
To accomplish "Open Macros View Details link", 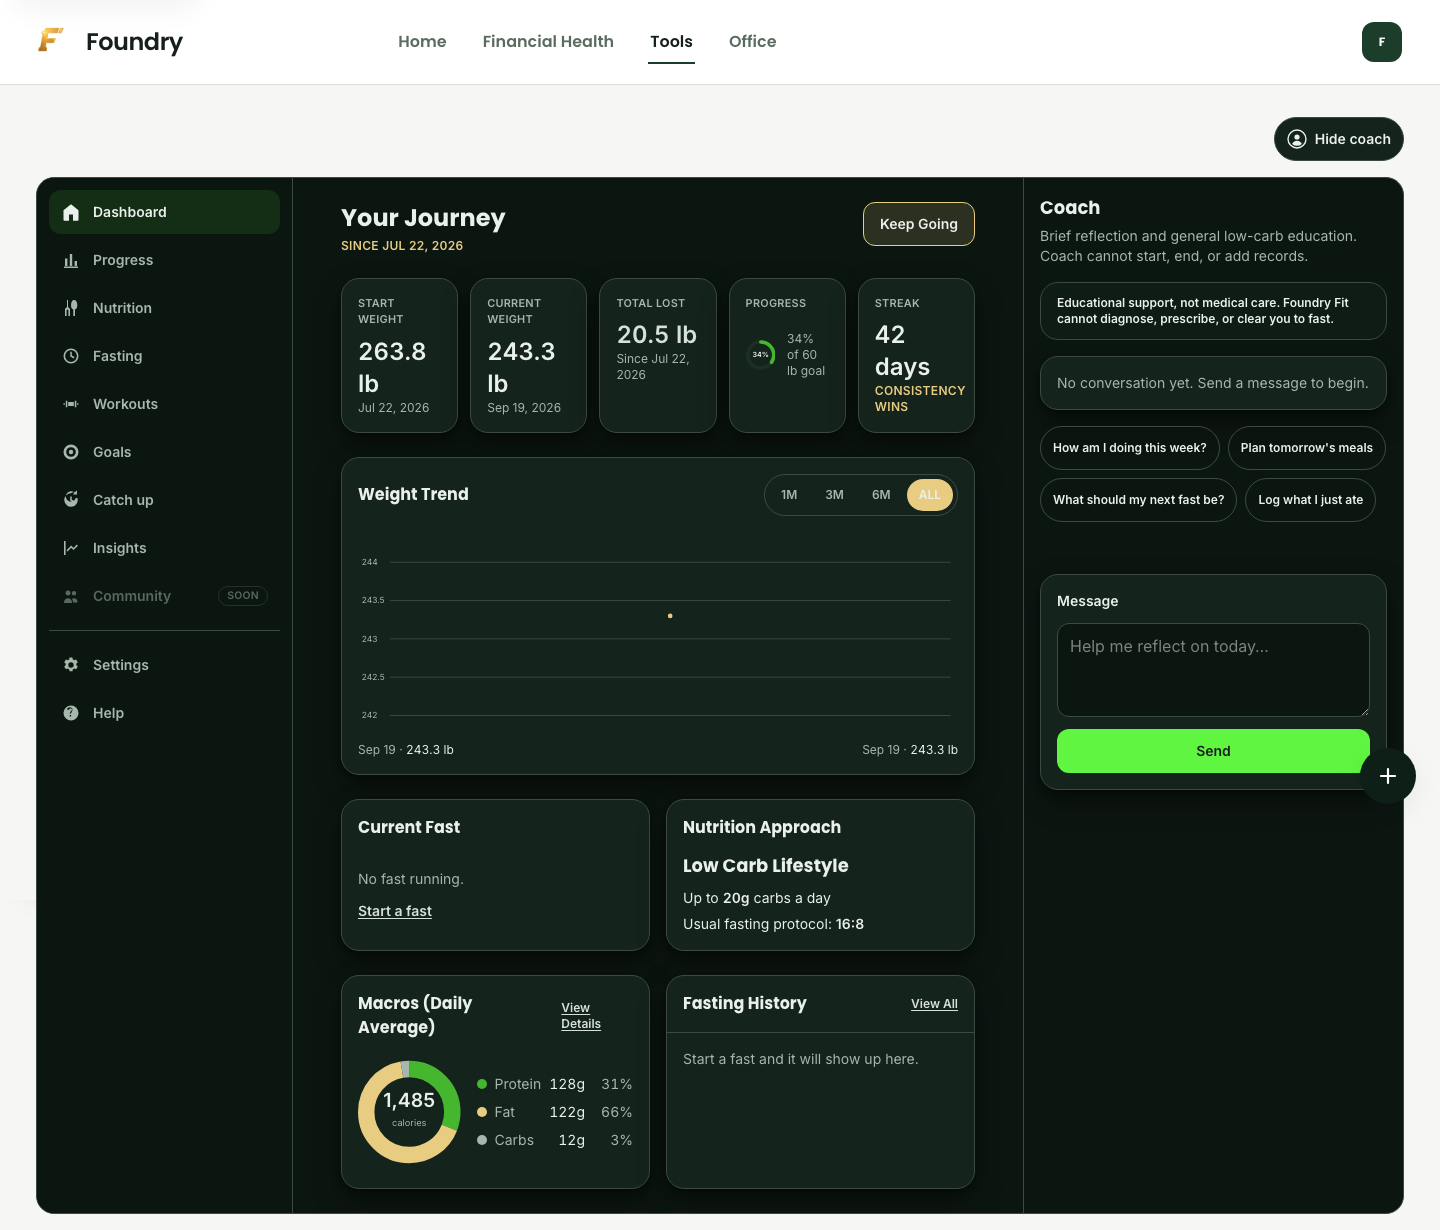I will [x=581, y=1016].
